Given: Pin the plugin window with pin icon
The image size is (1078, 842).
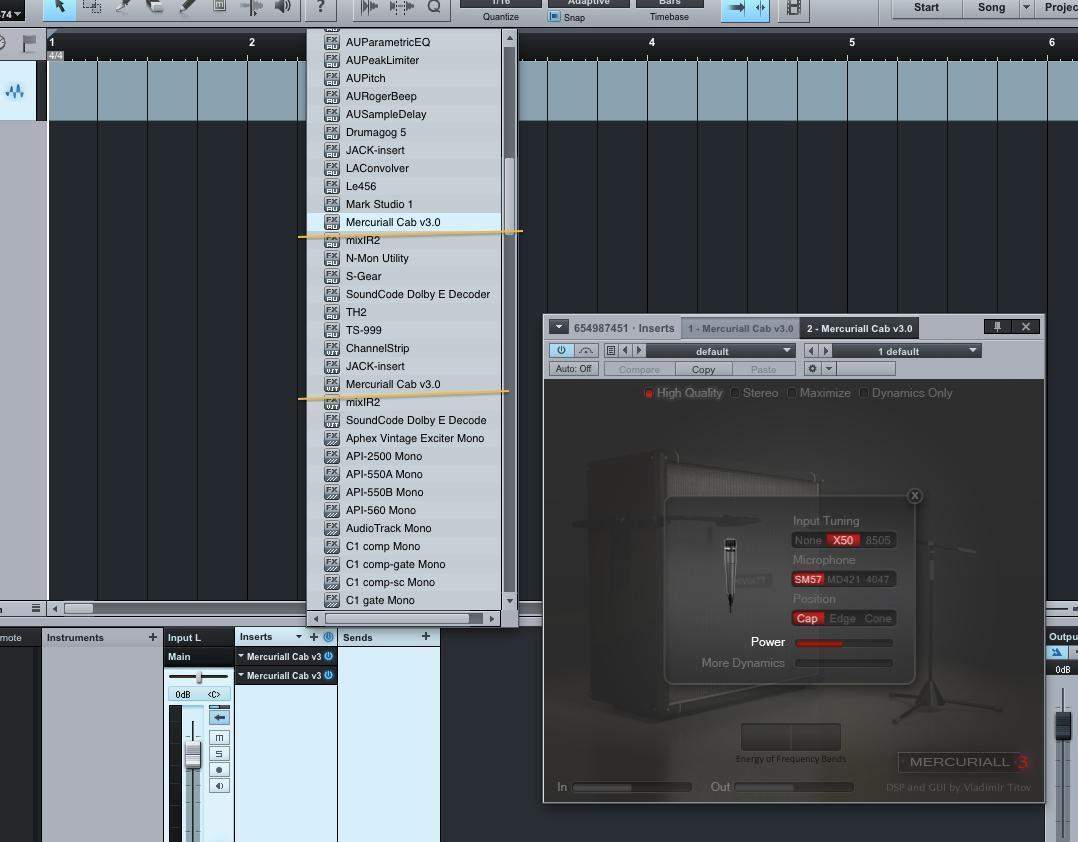Looking at the screenshot, I should [997, 327].
